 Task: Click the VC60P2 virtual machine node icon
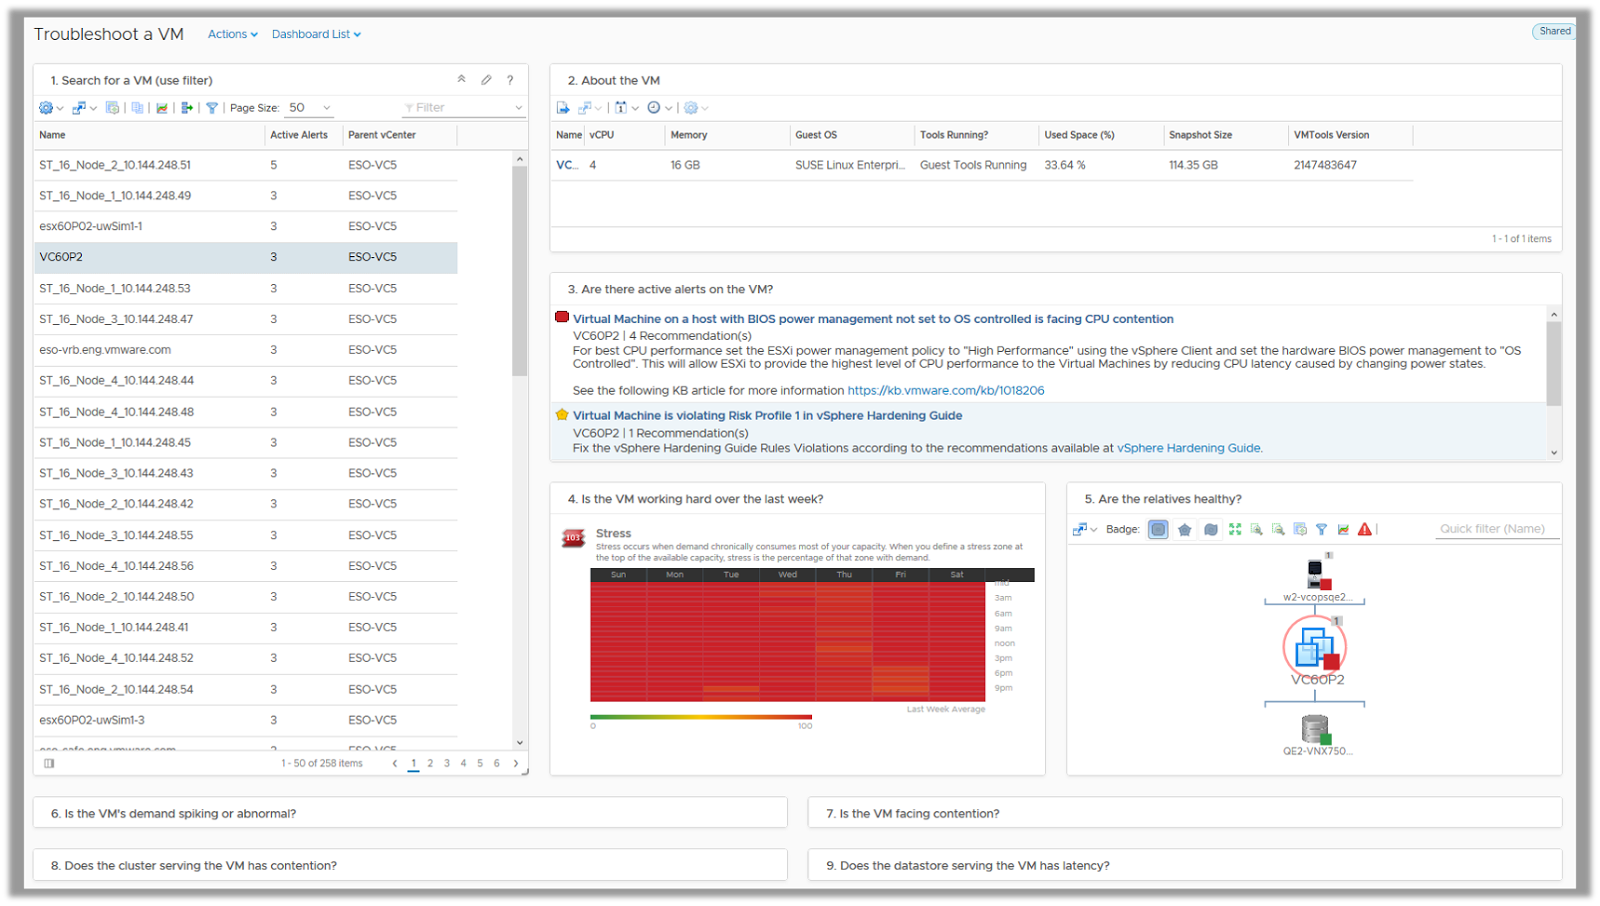click(x=1315, y=648)
